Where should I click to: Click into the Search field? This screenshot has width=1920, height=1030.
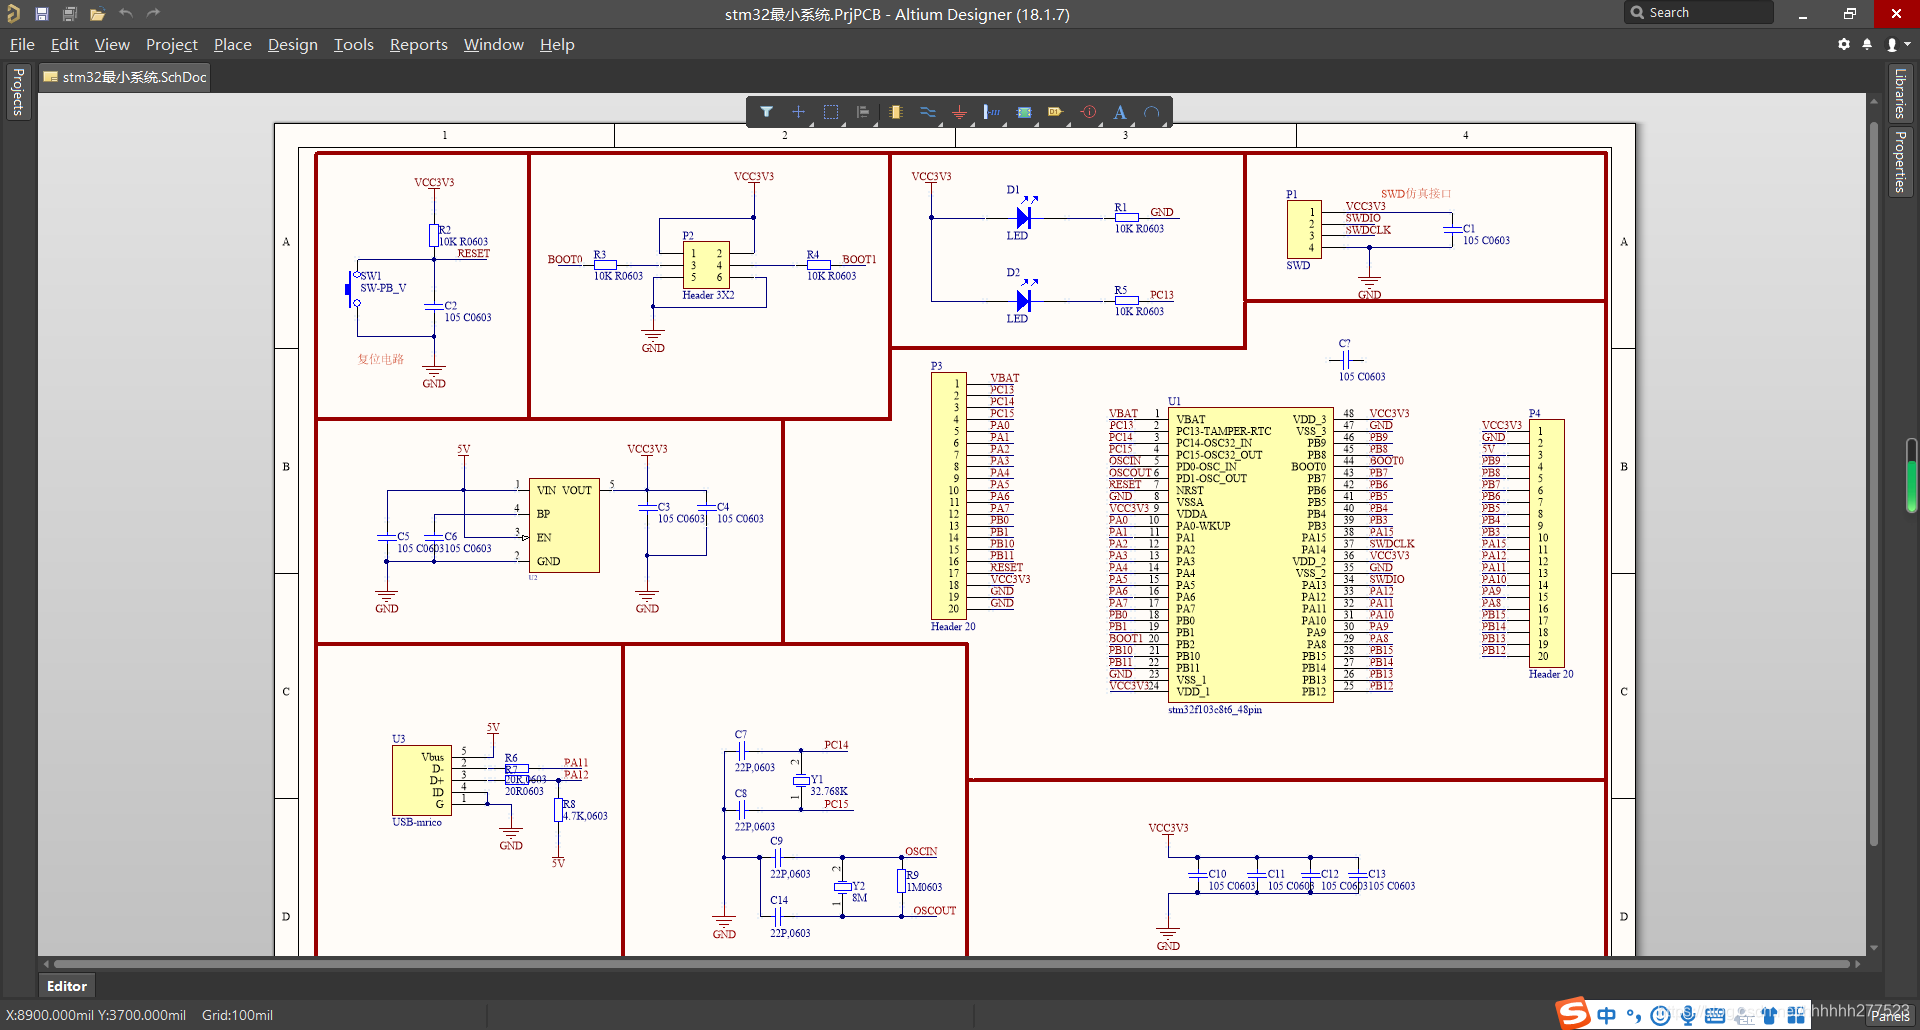(x=1699, y=13)
